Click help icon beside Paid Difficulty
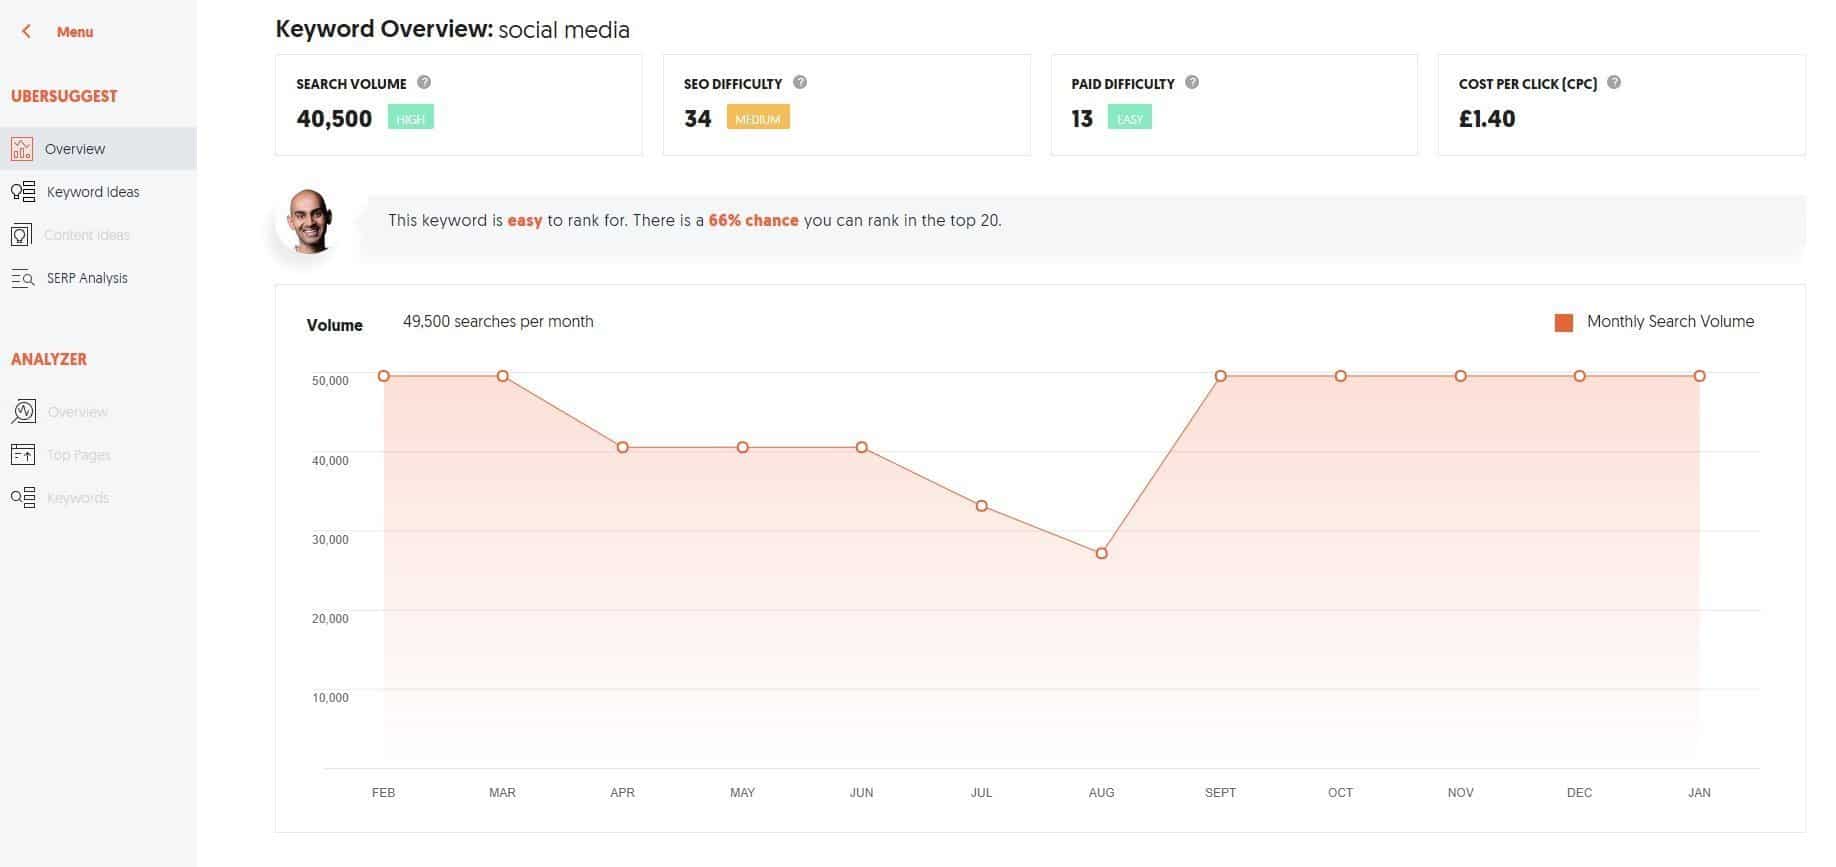The image size is (1836, 867). click(x=1192, y=83)
